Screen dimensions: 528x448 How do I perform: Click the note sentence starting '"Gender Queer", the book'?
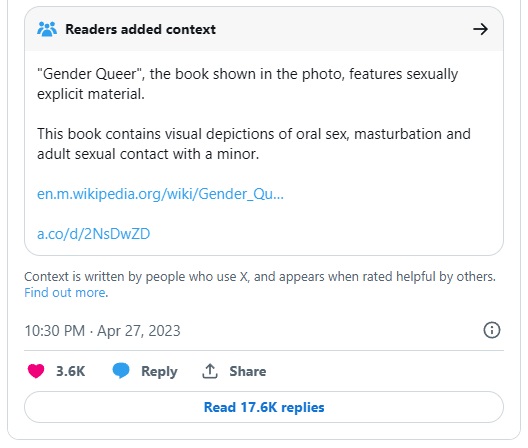(x=248, y=84)
